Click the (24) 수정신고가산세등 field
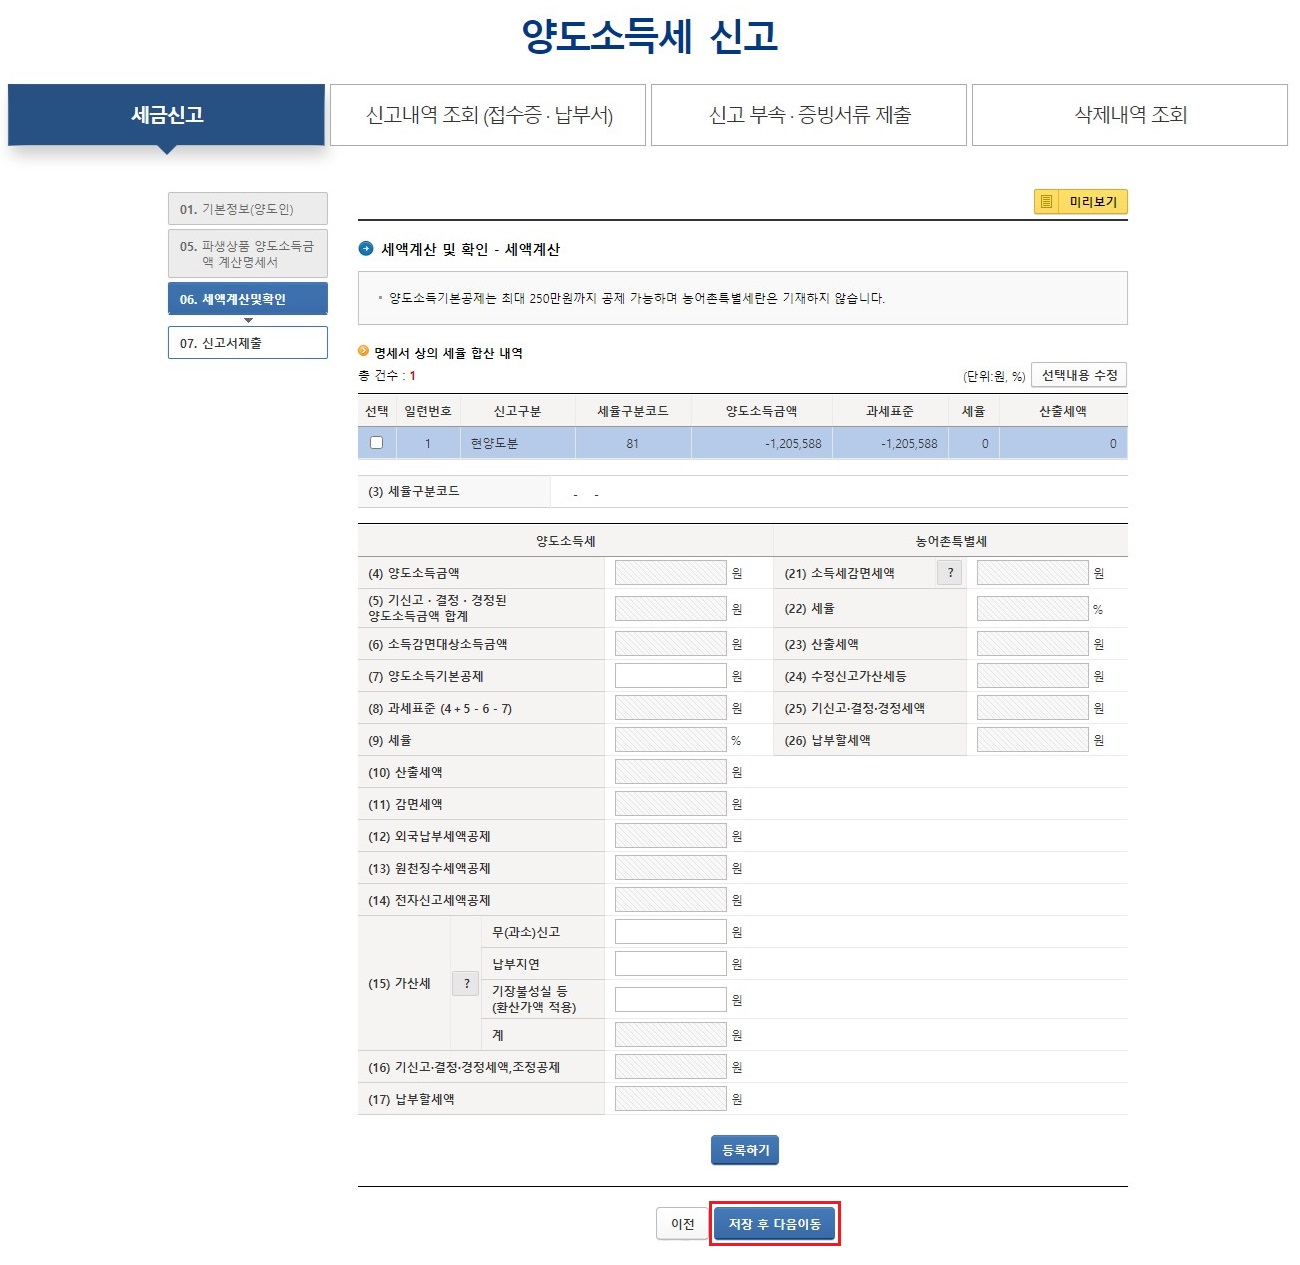The image size is (1300, 1265). point(1033,676)
